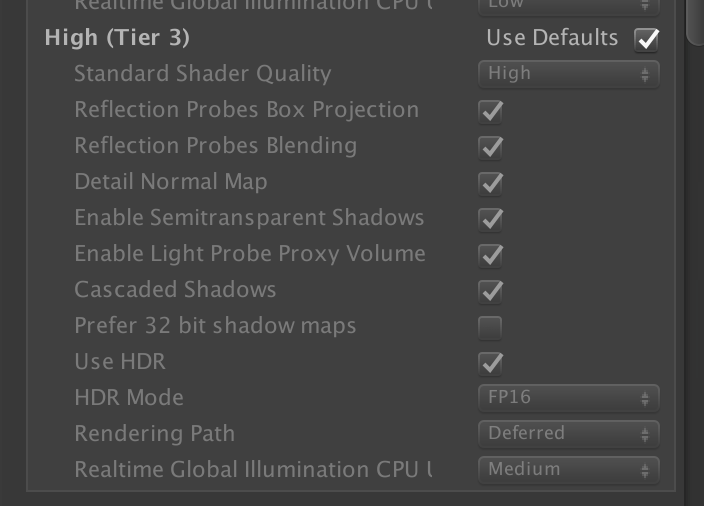
Task: Click the High (Tier 3) heading
Action: tap(117, 38)
